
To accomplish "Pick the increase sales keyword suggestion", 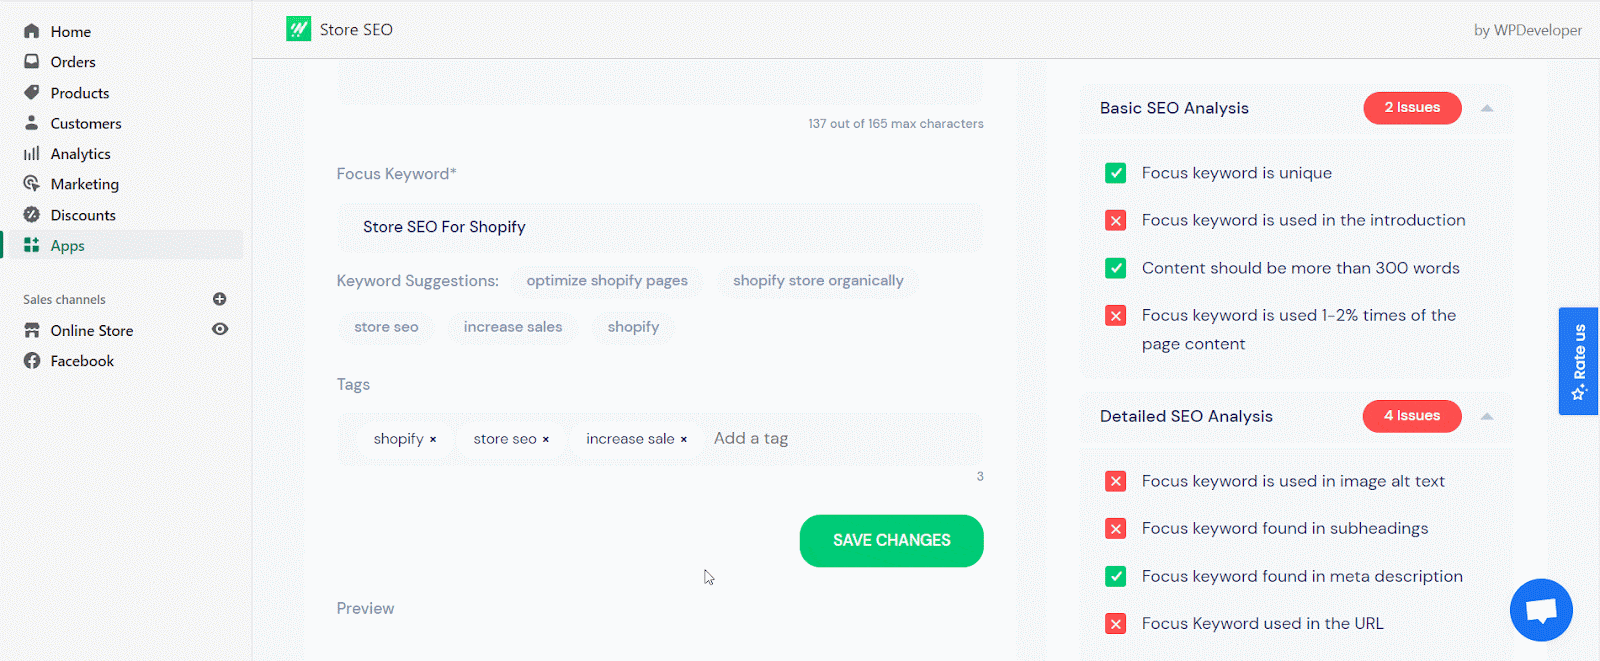I will pos(513,327).
